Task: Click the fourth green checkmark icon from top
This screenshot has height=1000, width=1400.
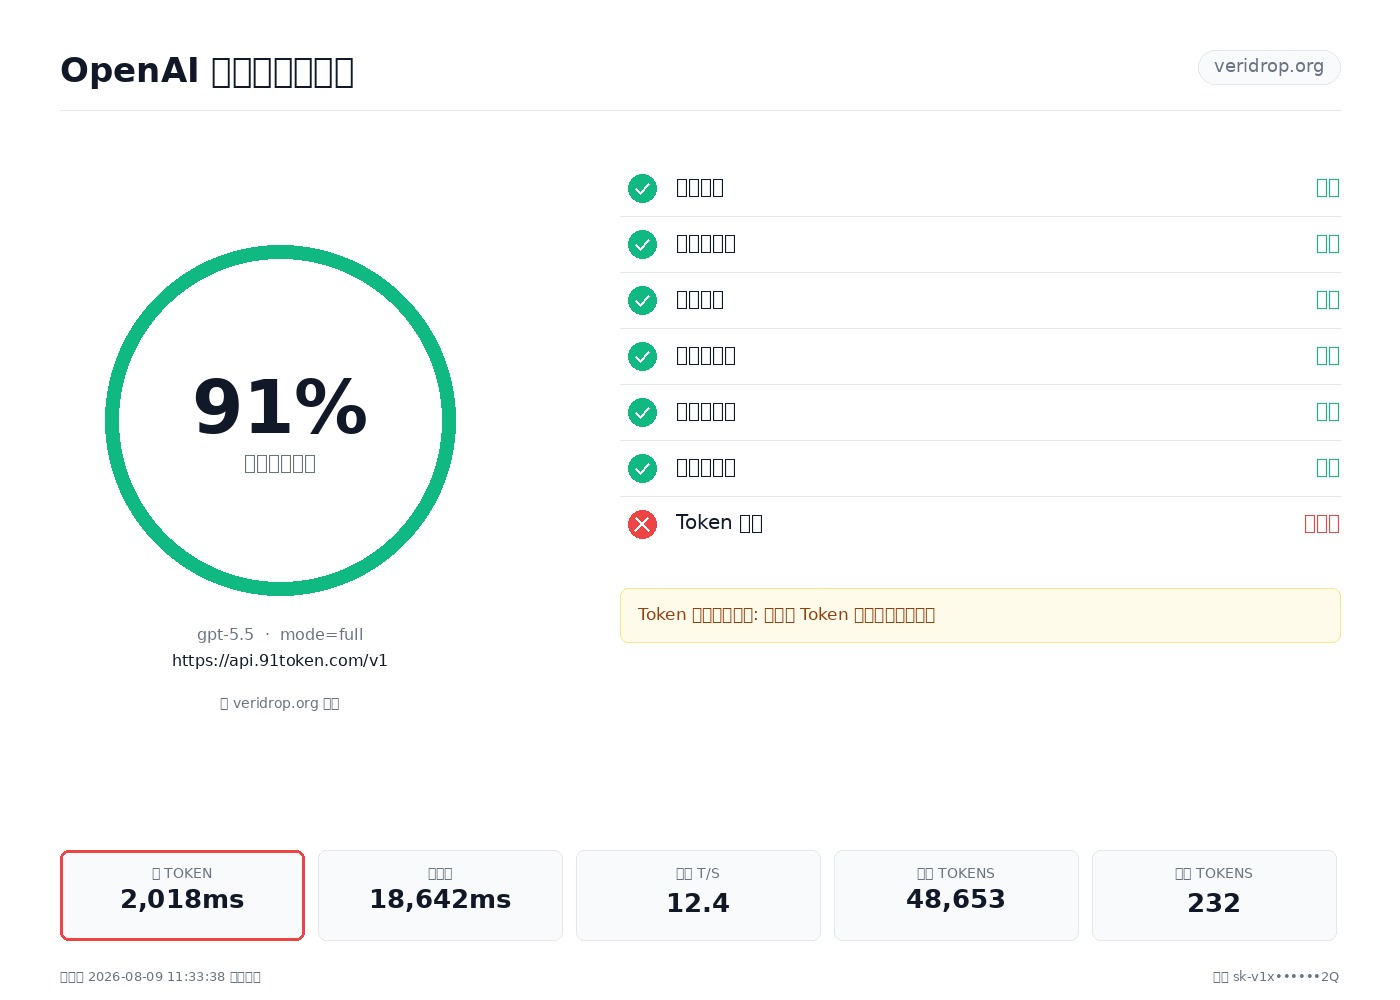Action: click(x=642, y=356)
